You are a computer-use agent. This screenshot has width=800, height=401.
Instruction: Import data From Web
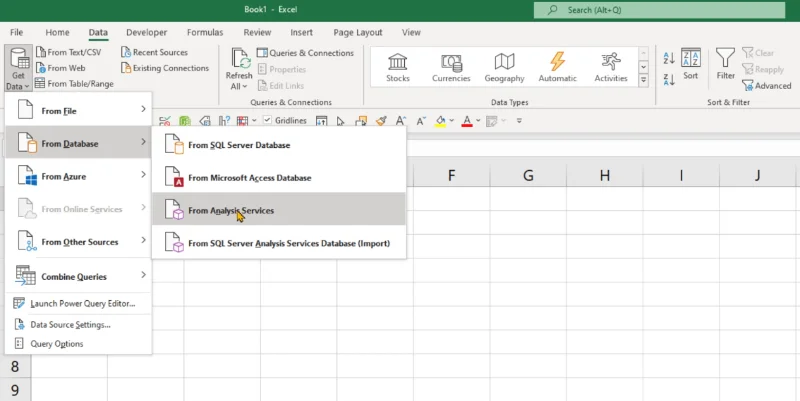pos(60,68)
